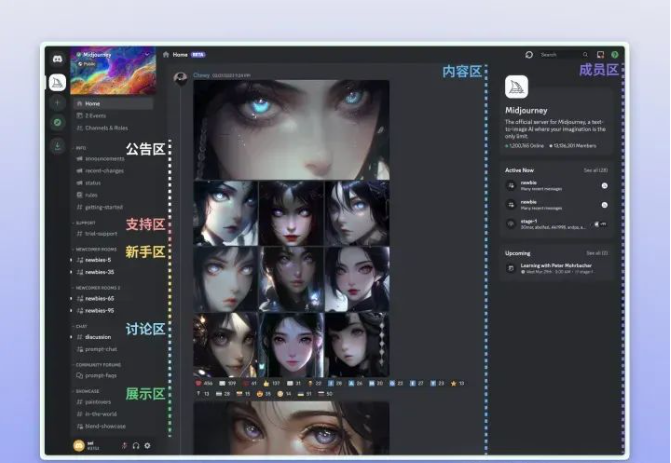671x463 pixels.
Task: Open the Inbox icon in top bar
Action: [x=600, y=54]
